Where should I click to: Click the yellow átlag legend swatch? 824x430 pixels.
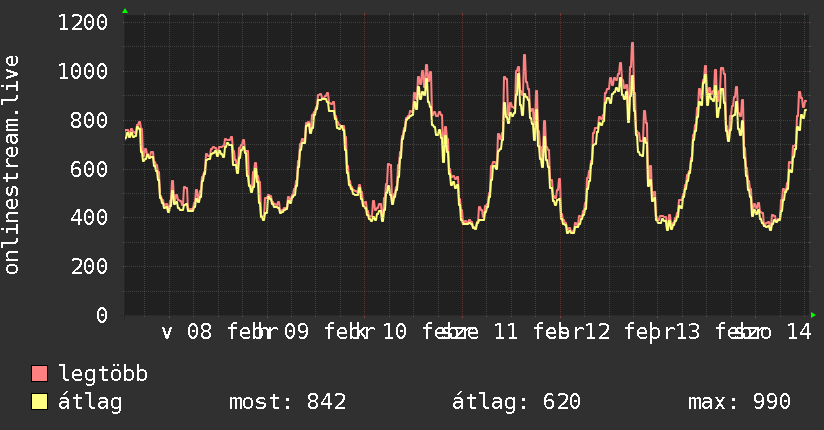click(x=39, y=402)
